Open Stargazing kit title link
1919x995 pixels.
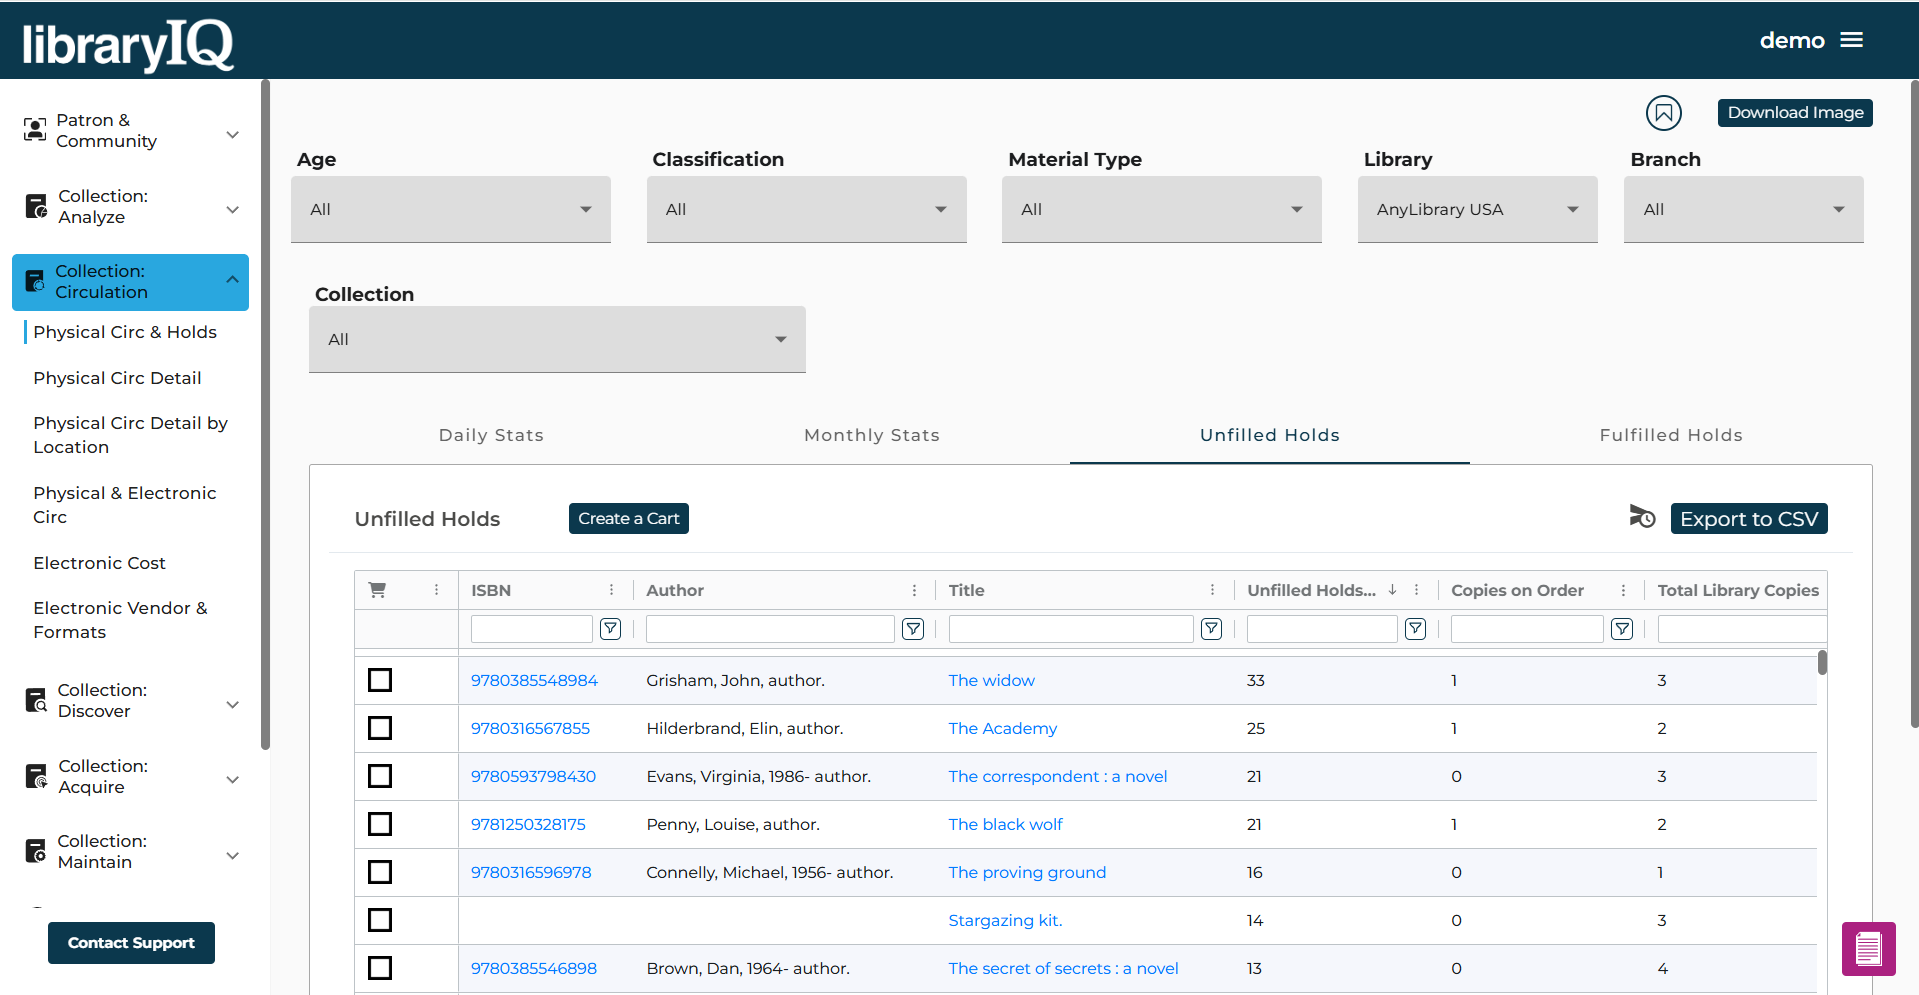1005,920
